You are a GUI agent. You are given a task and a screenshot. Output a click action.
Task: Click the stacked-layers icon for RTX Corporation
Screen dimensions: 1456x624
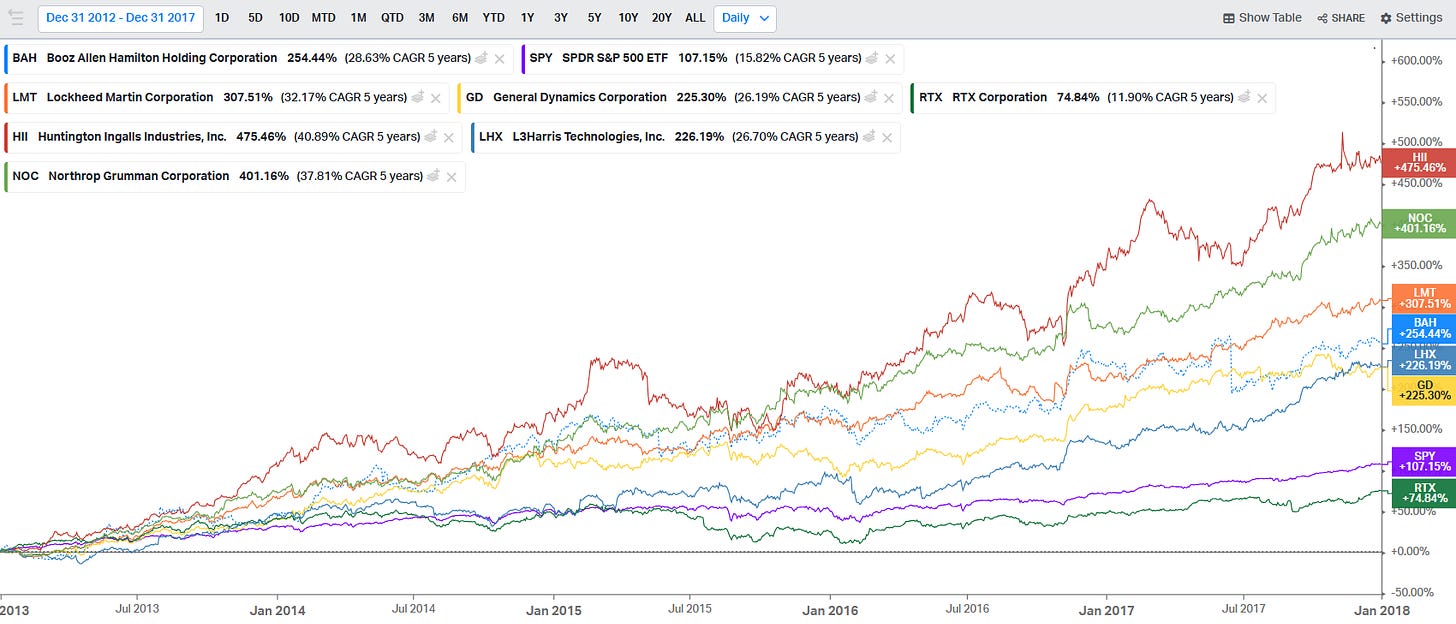pos(1244,97)
